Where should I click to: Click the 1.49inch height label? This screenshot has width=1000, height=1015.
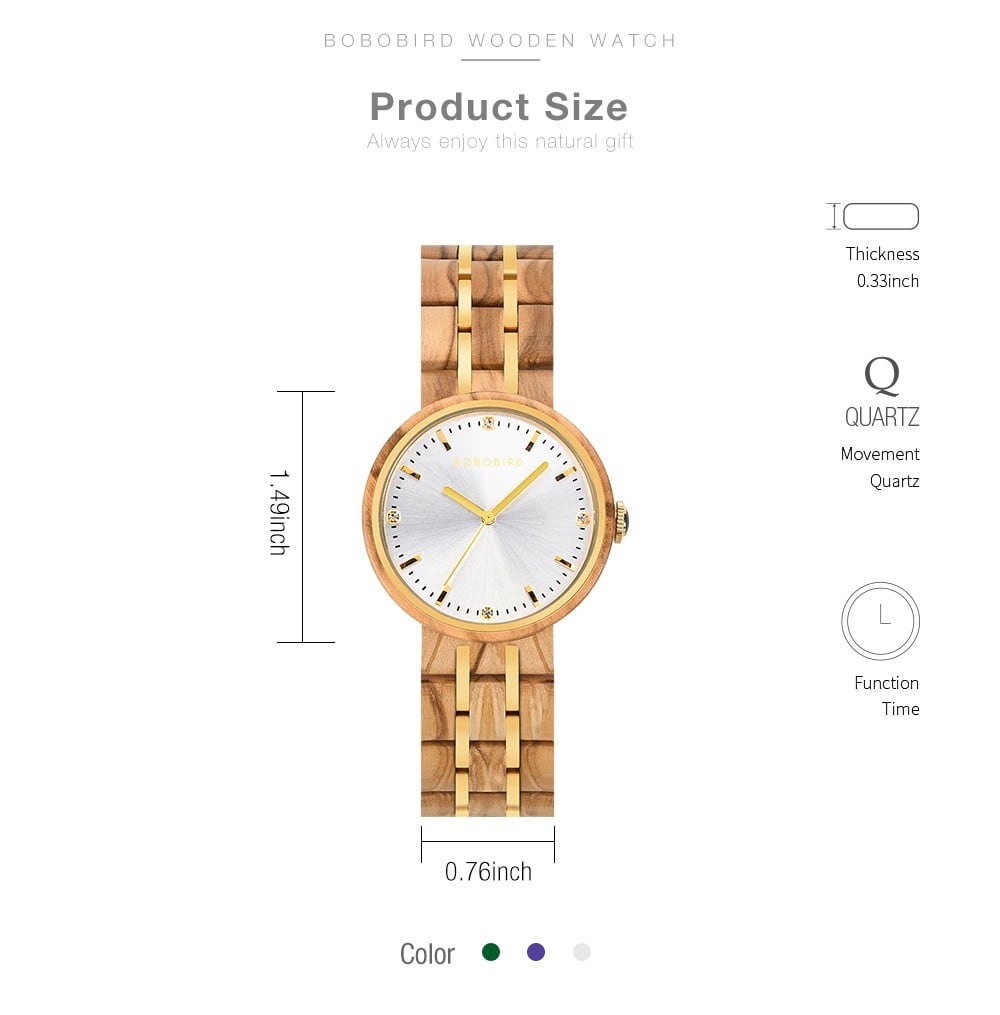tap(279, 513)
